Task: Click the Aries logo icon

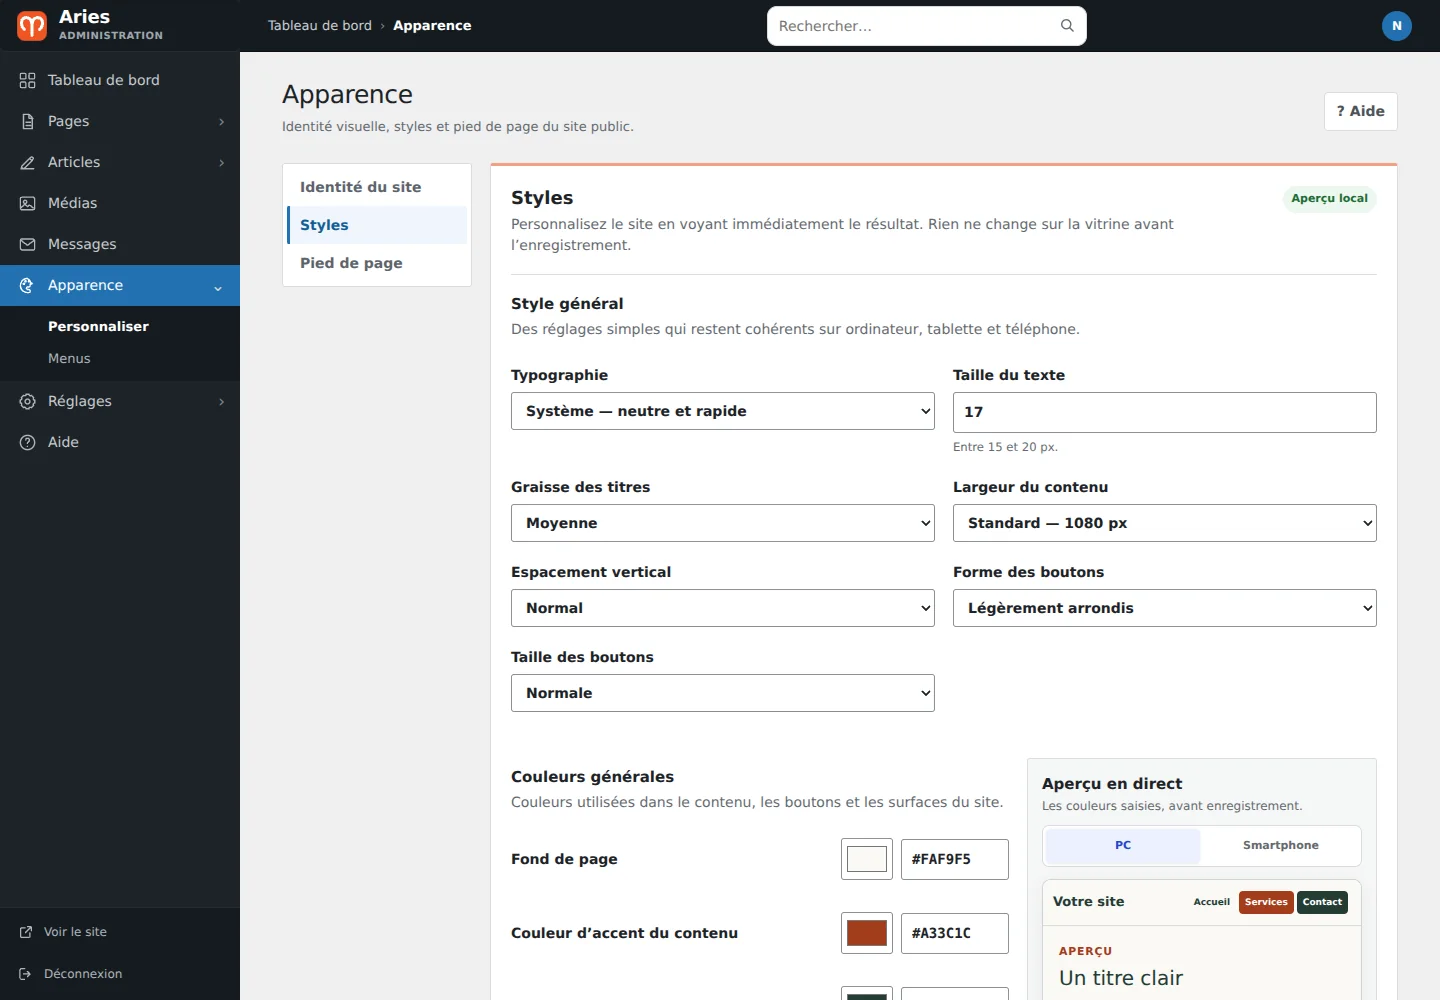Action: click(32, 26)
